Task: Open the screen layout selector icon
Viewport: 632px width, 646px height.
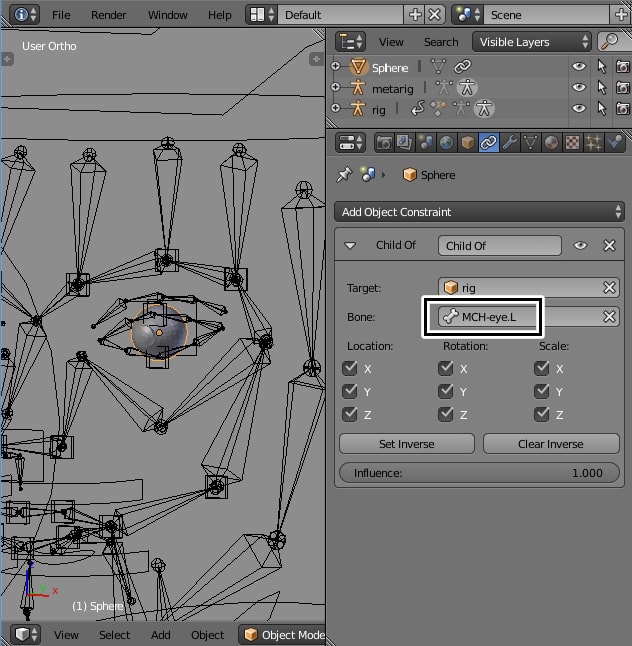Action: (x=262, y=15)
